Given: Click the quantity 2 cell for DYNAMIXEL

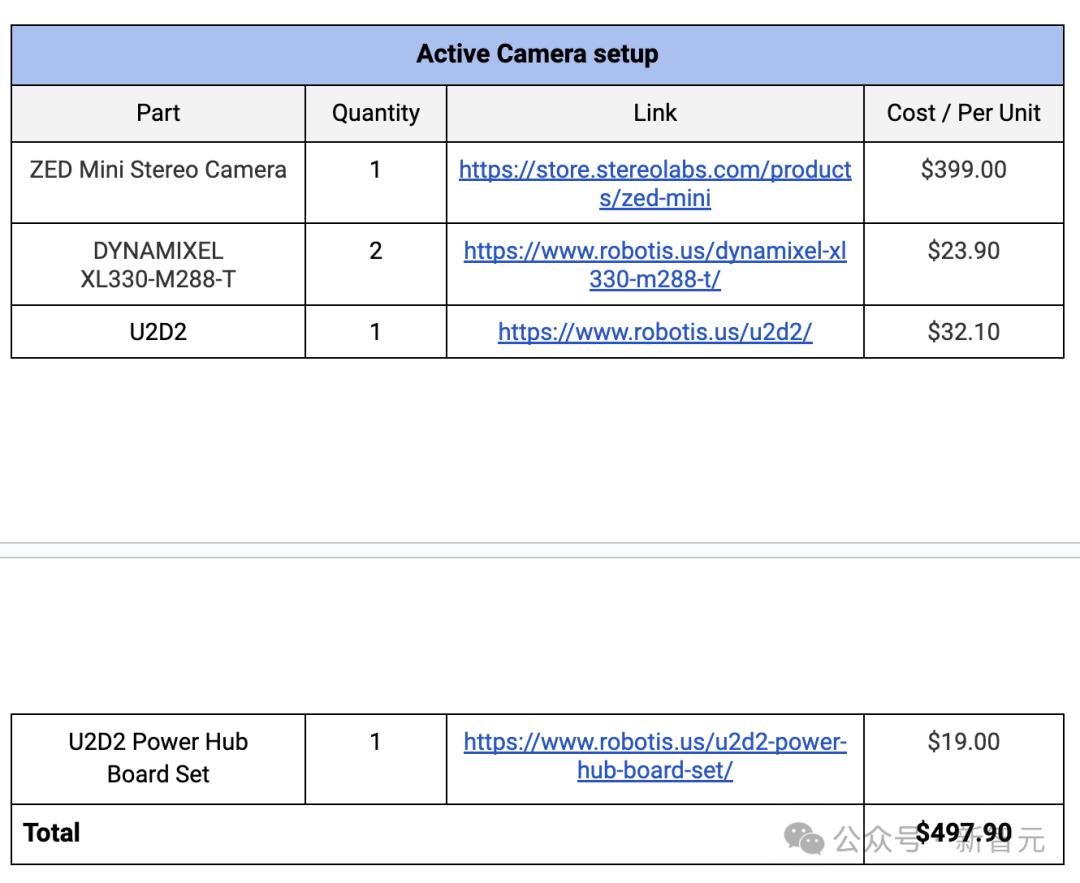Looking at the screenshot, I should tap(375, 264).
